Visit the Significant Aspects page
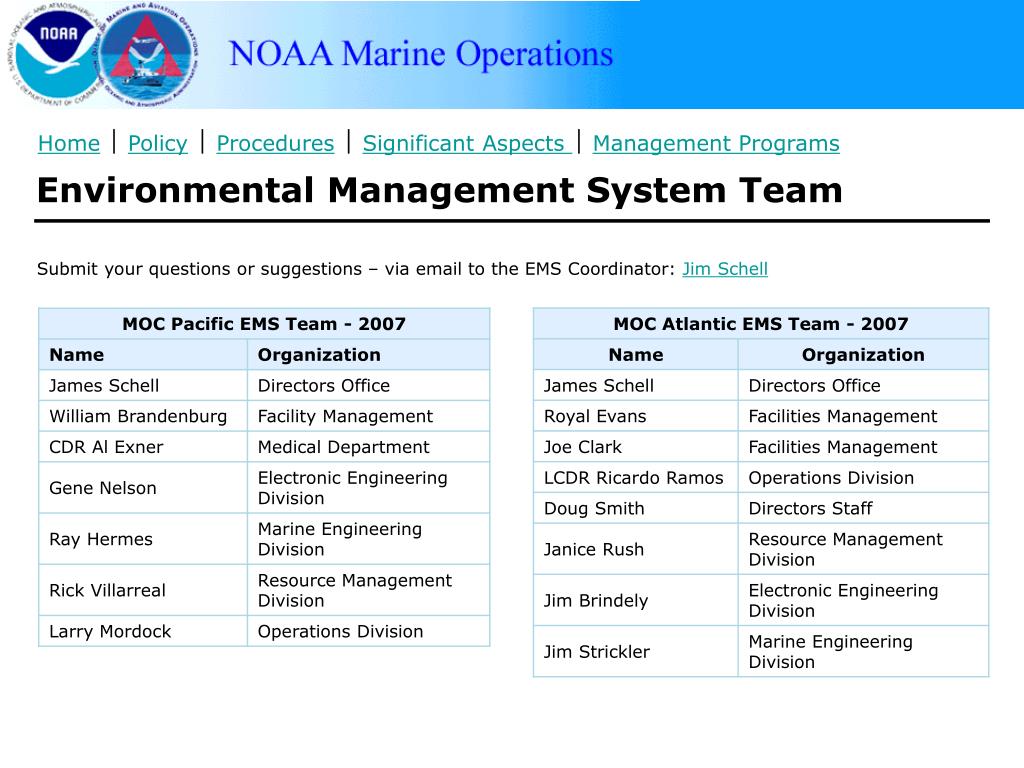Viewport: 1024px width, 768px height. (467, 143)
